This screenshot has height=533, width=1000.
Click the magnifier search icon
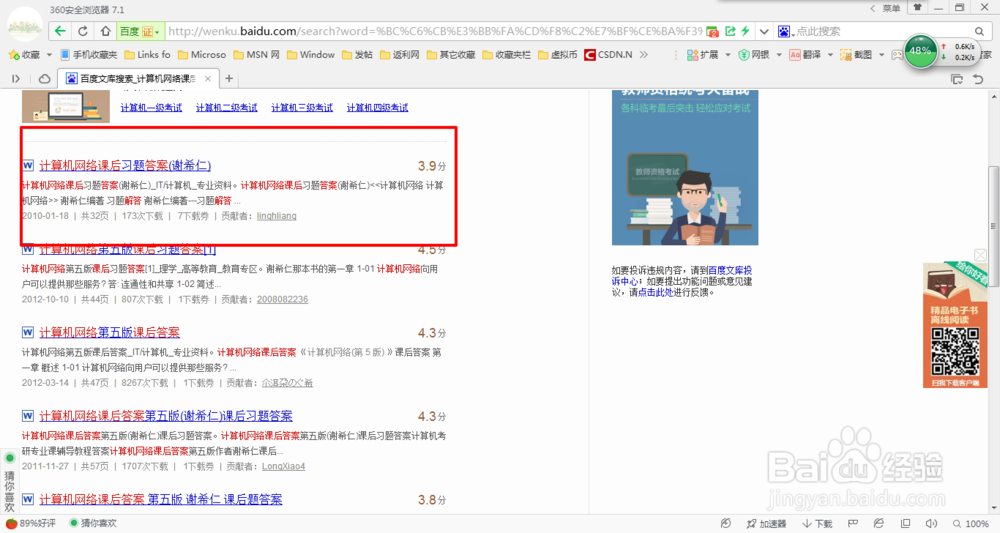click(x=979, y=31)
